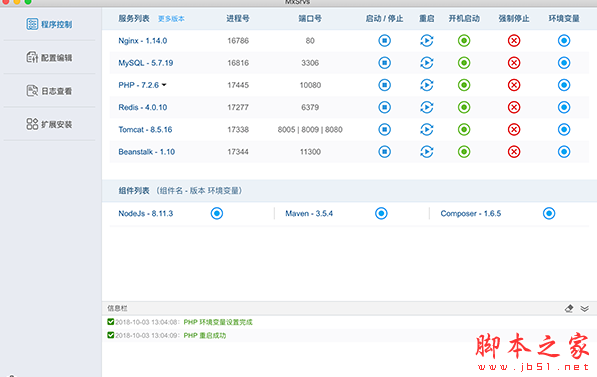Open the PHP version dropdown arrow

164,85
